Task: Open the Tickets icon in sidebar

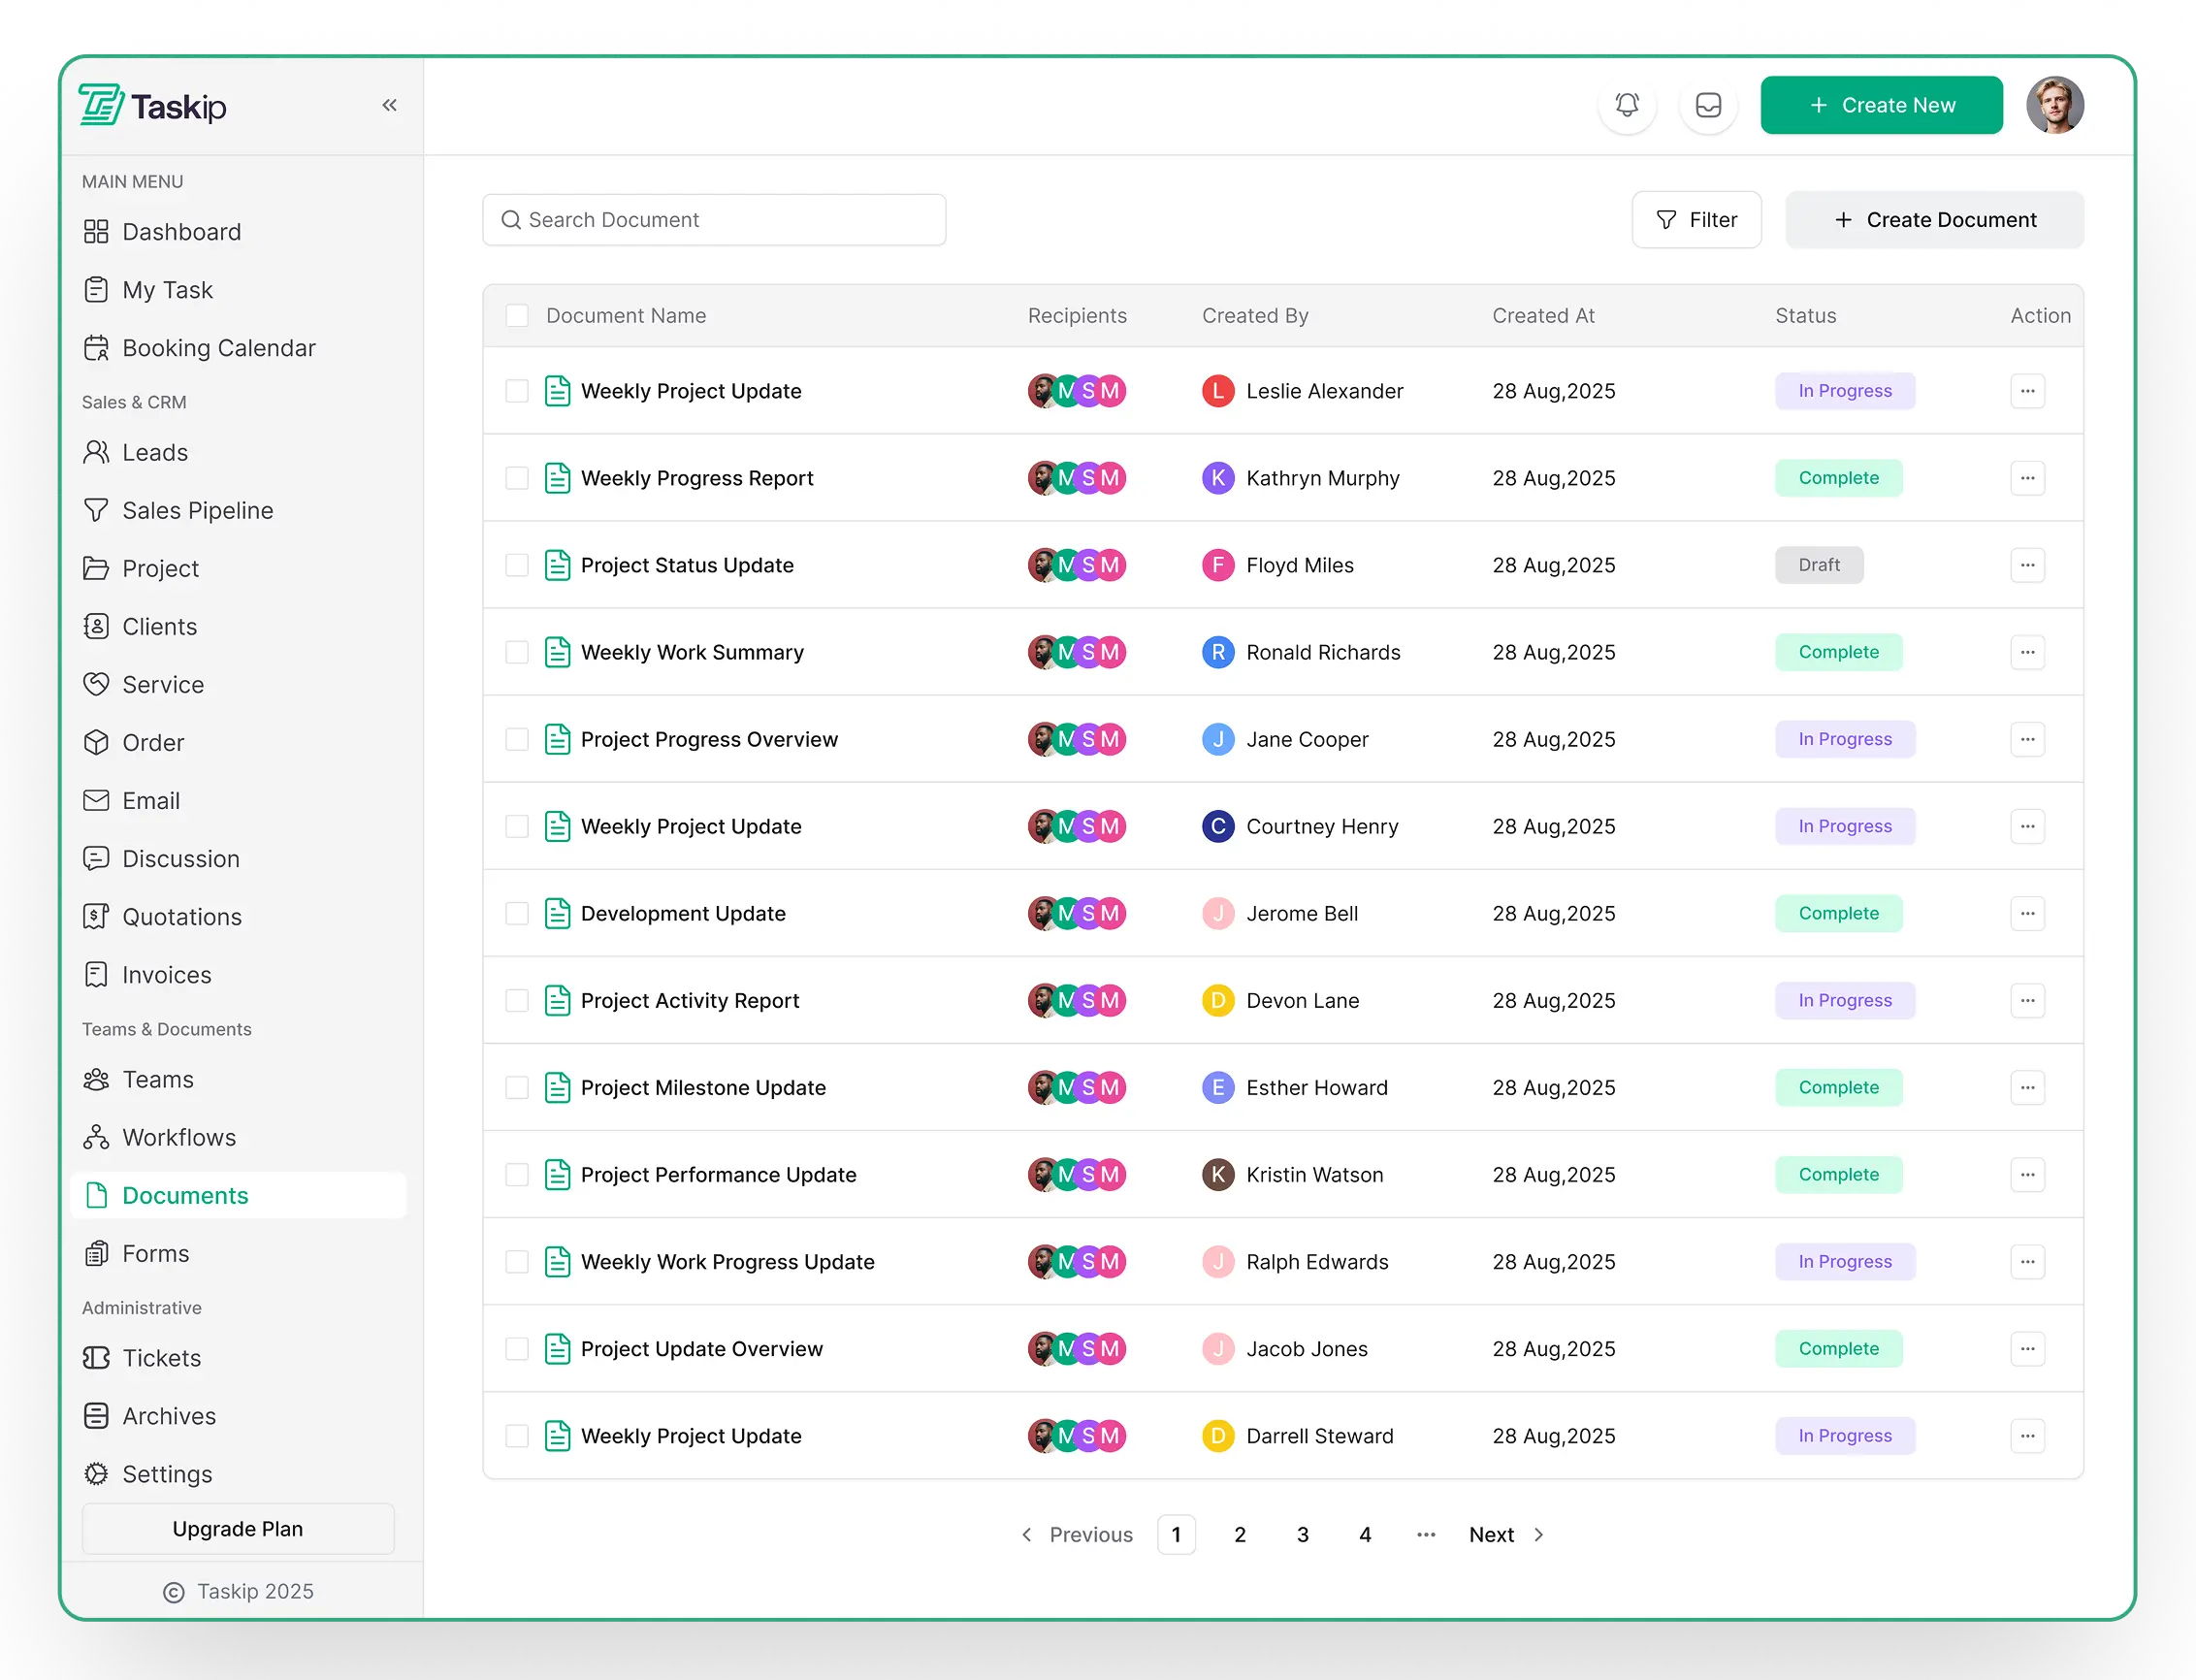Action: point(96,1358)
